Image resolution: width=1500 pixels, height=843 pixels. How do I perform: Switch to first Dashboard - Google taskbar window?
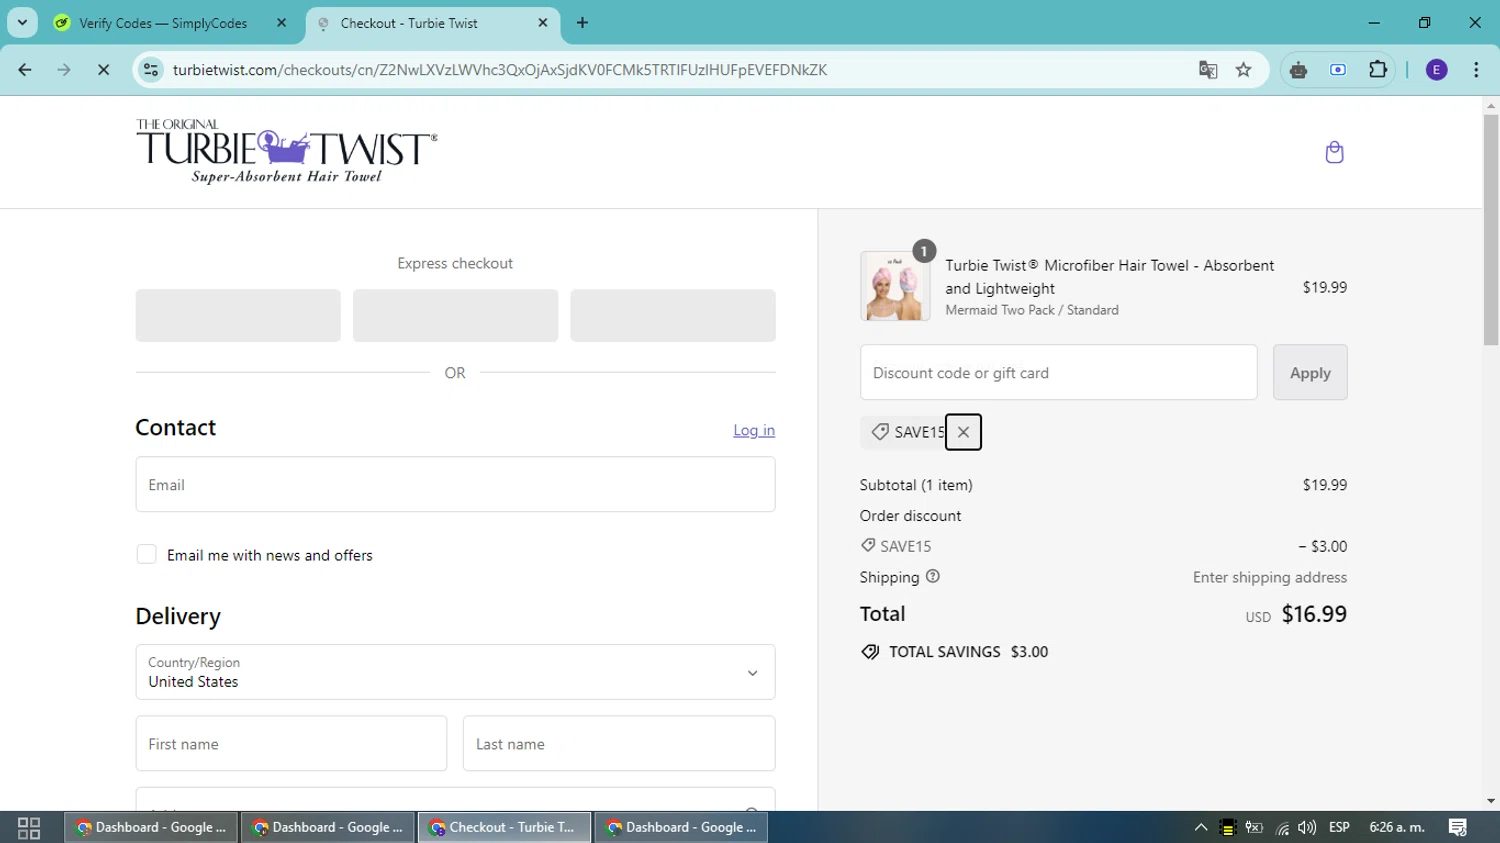click(x=152, y=828)
